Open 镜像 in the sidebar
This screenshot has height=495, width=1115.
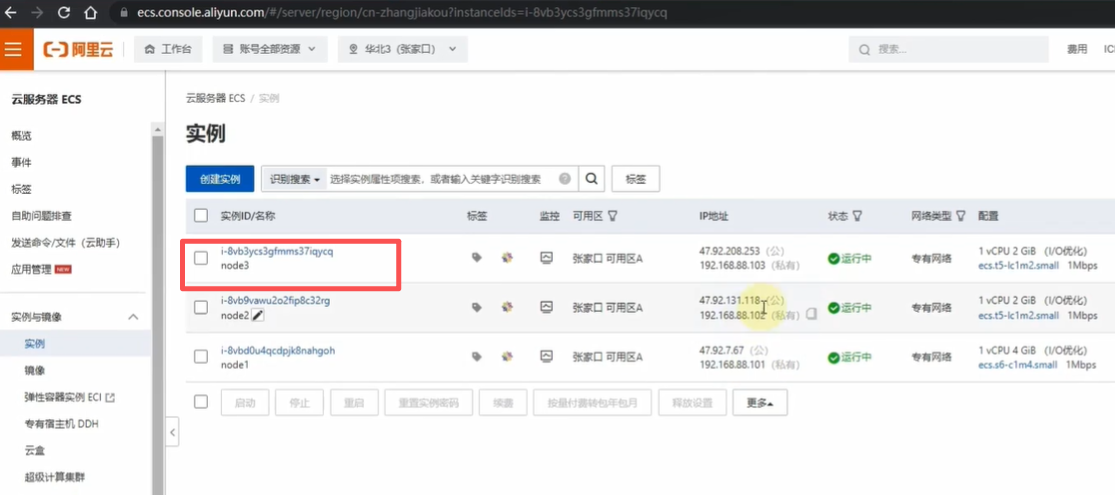tap(35, 371)
